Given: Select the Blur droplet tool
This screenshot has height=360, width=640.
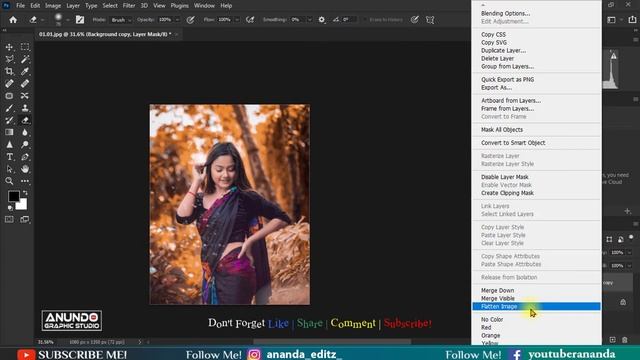Looking at the screenshot, I should (25, 132).
